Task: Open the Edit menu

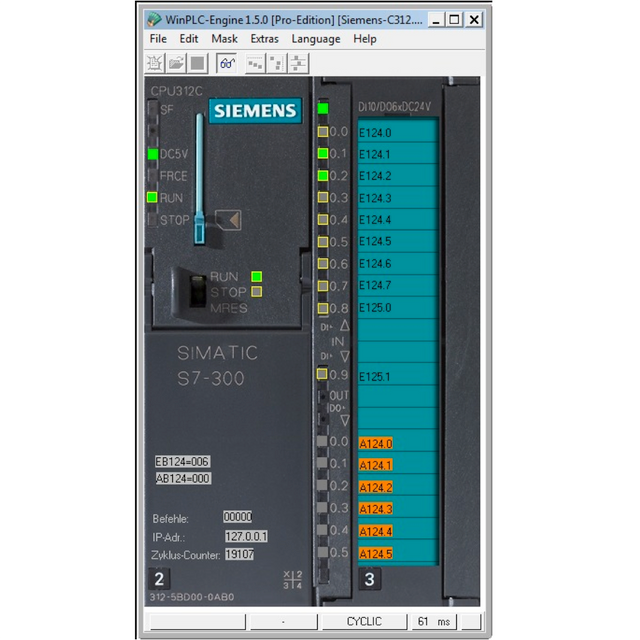Action: pyautogui.click(x=189, y=39)
